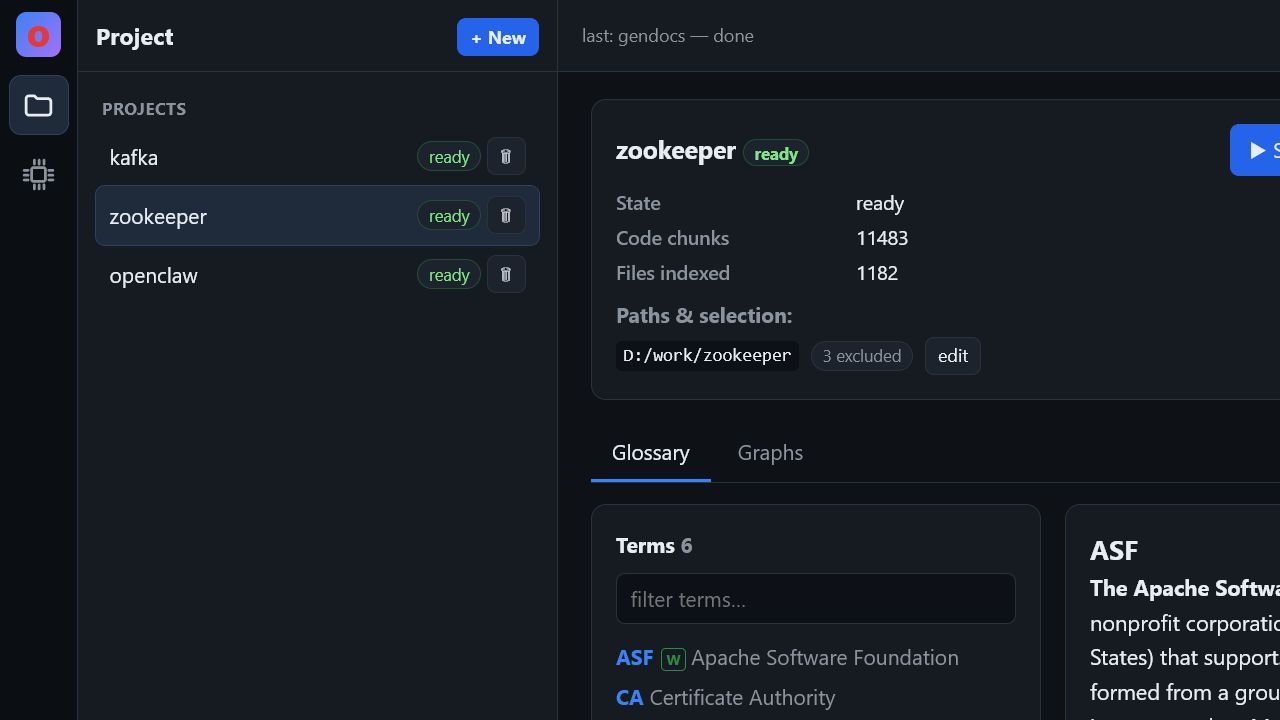Click the blue play button at top right
Image resolution: width=1280 pixels, height=720 pixels.
[1255, 150]
